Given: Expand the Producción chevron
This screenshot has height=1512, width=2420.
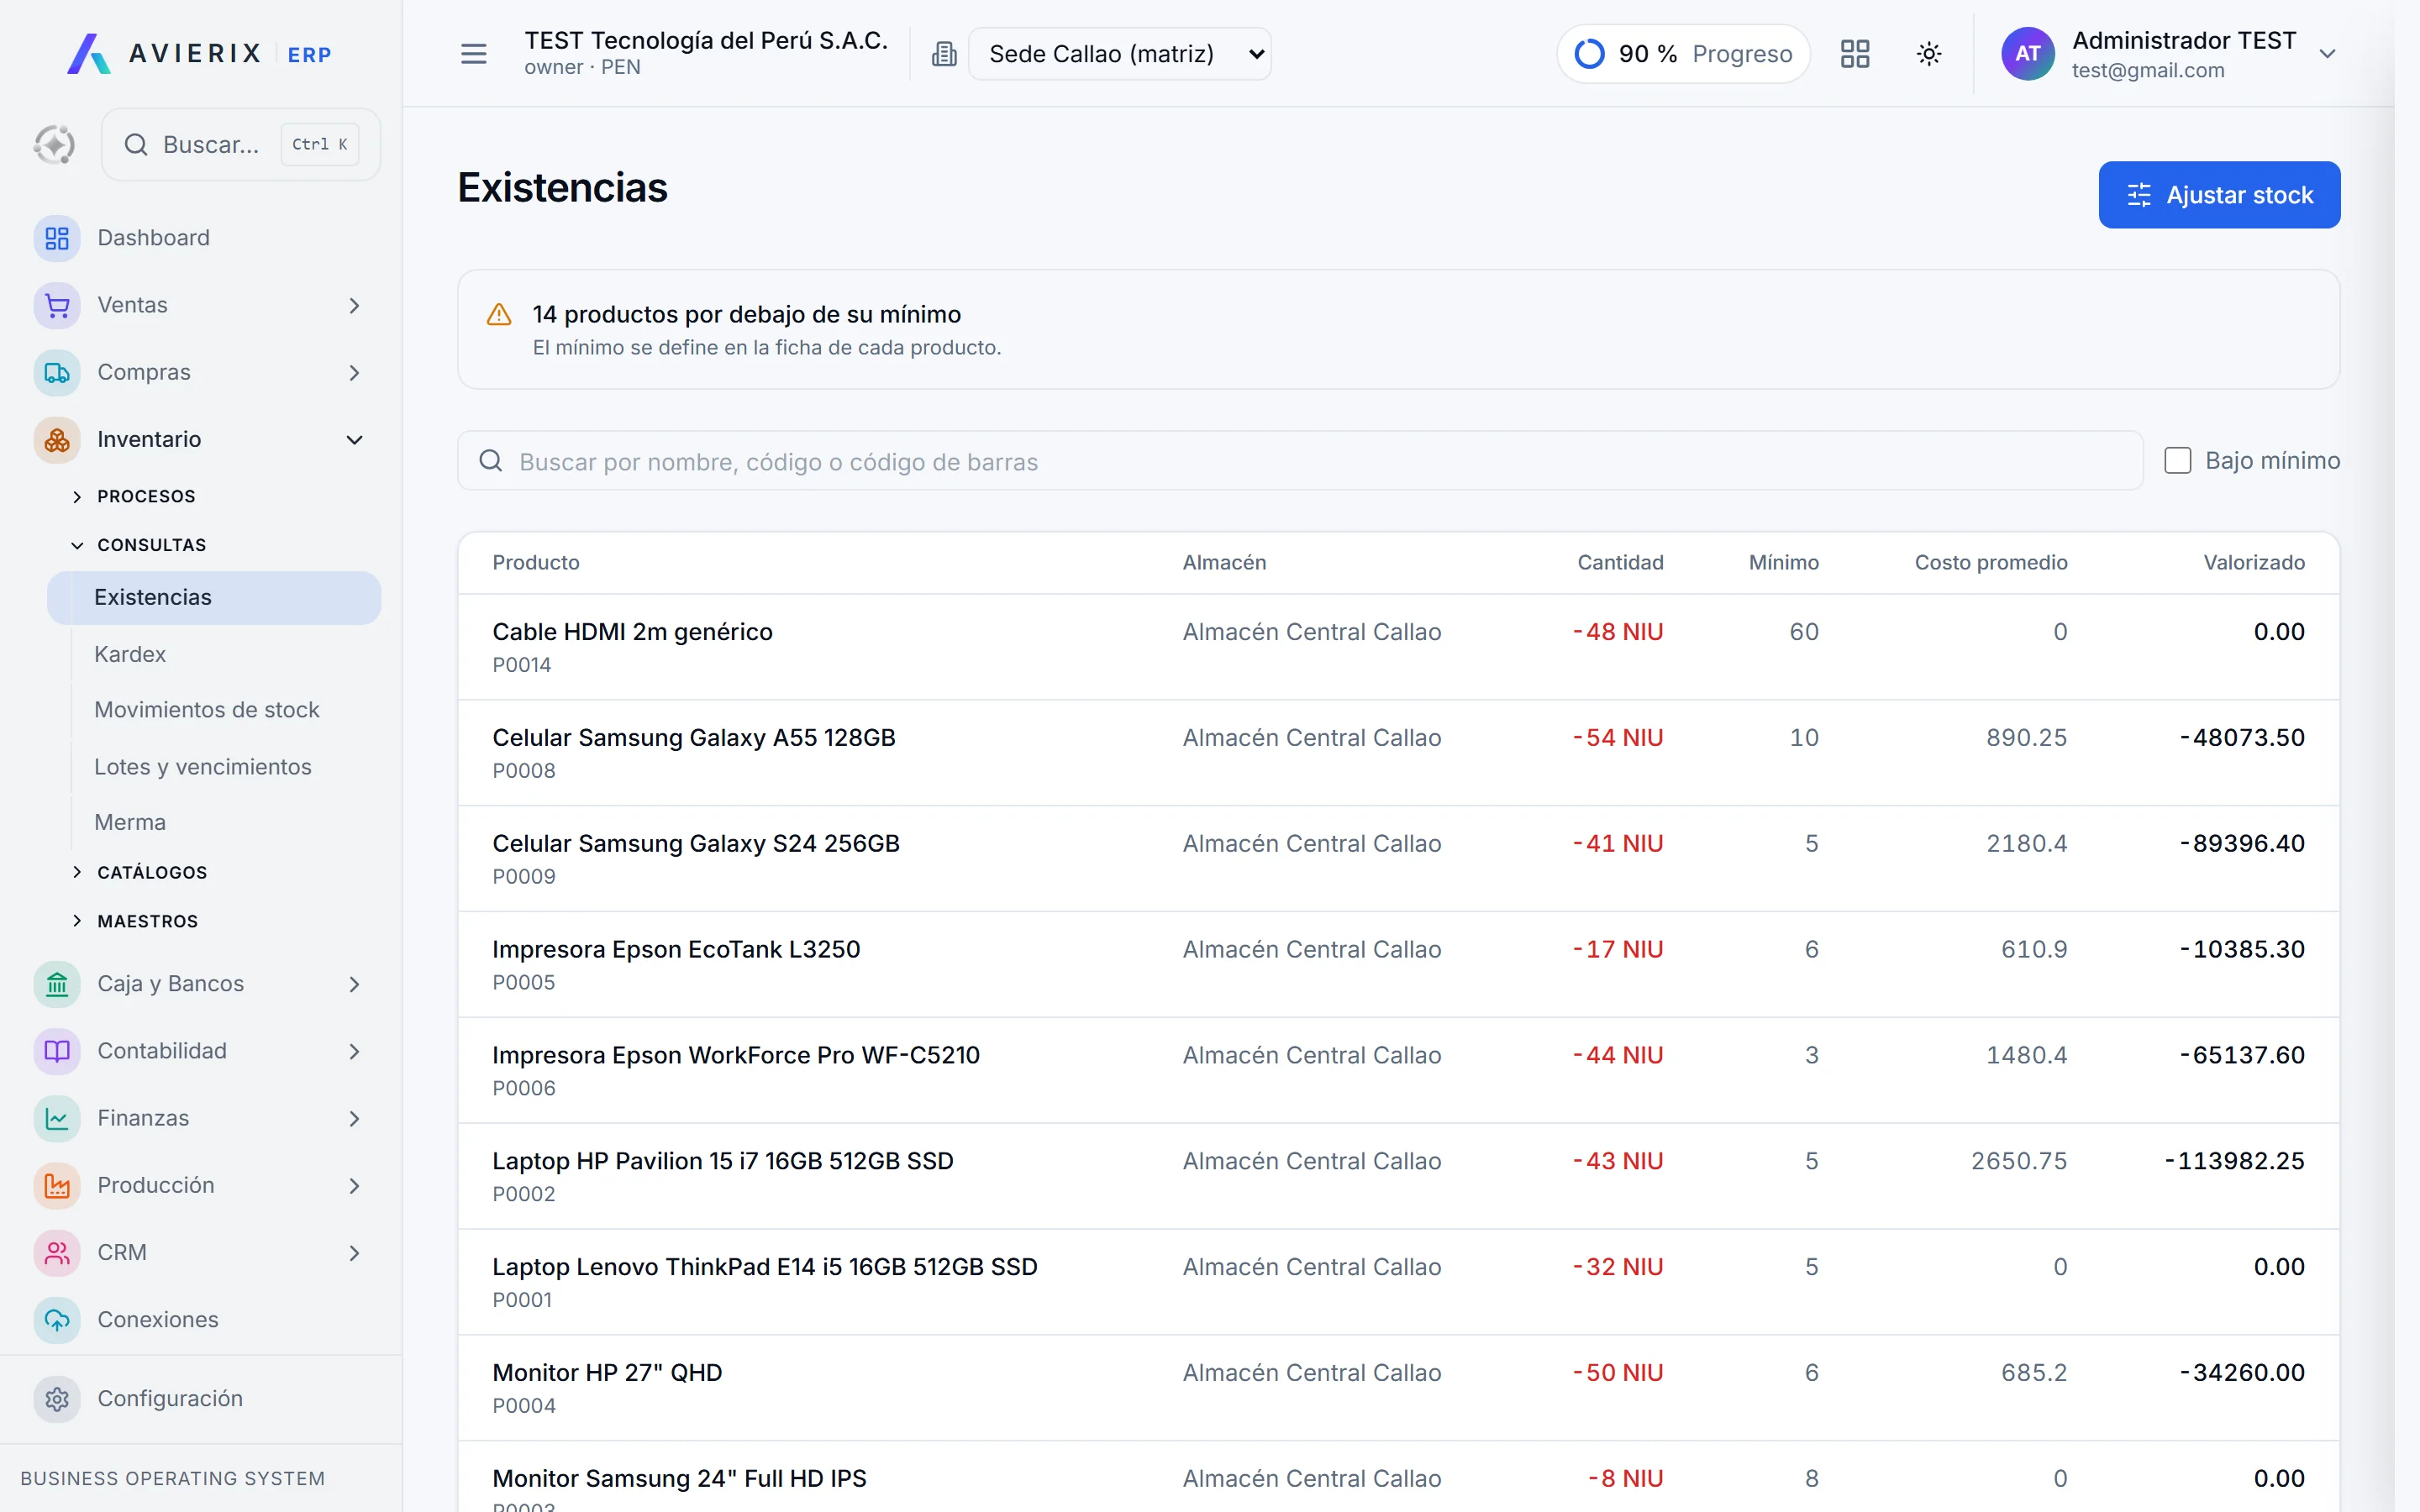Looking at the screenshot, I should click(x=354, y=1185).
